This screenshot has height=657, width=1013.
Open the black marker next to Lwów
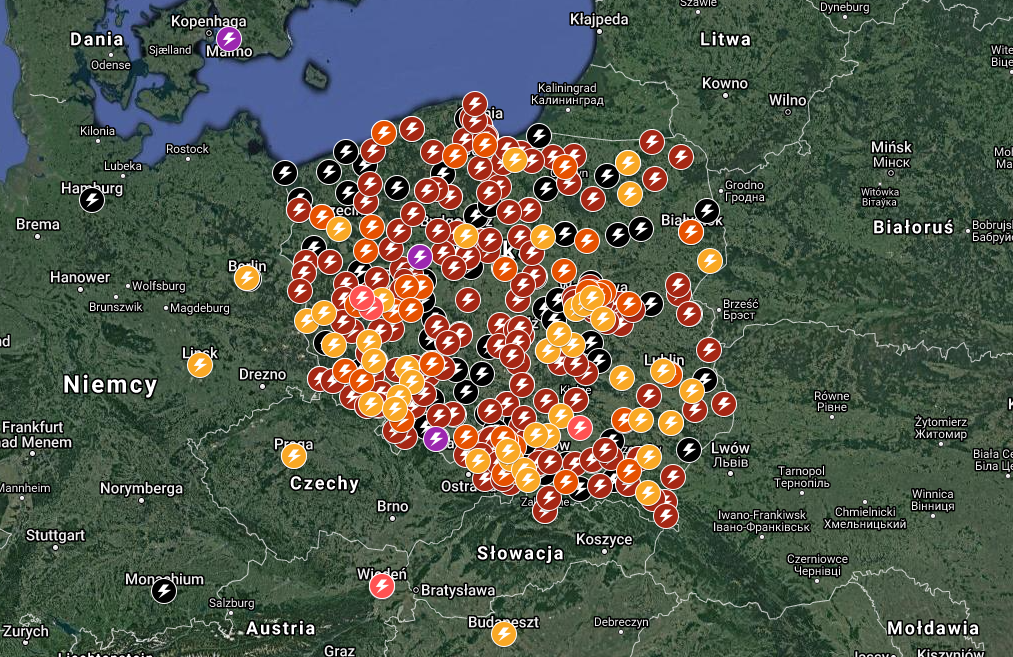[689, 449]
